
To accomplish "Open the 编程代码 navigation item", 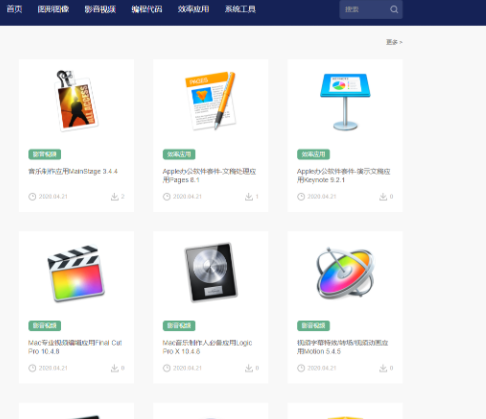I will click(x=147, y=9).
